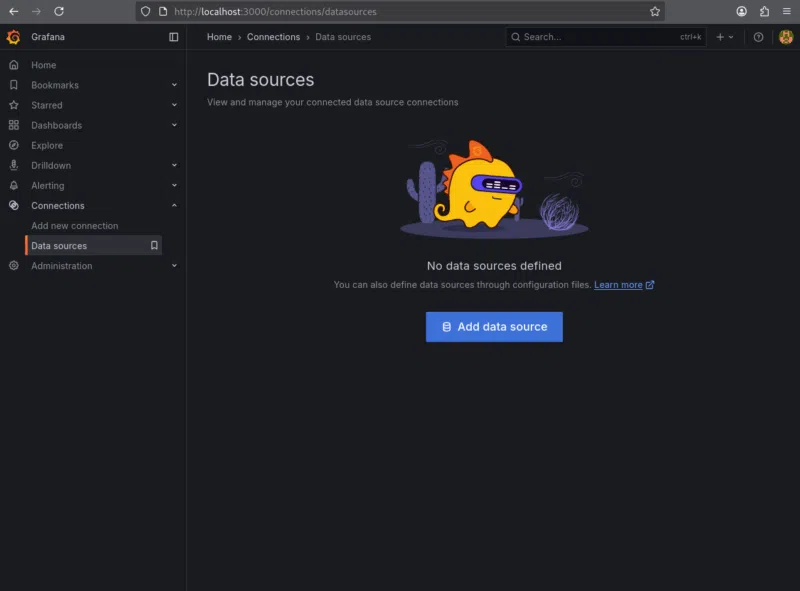Viewport: 800px width, 591px height.
Task: Click the search magnifier icon
Action: tap(515, 37)
